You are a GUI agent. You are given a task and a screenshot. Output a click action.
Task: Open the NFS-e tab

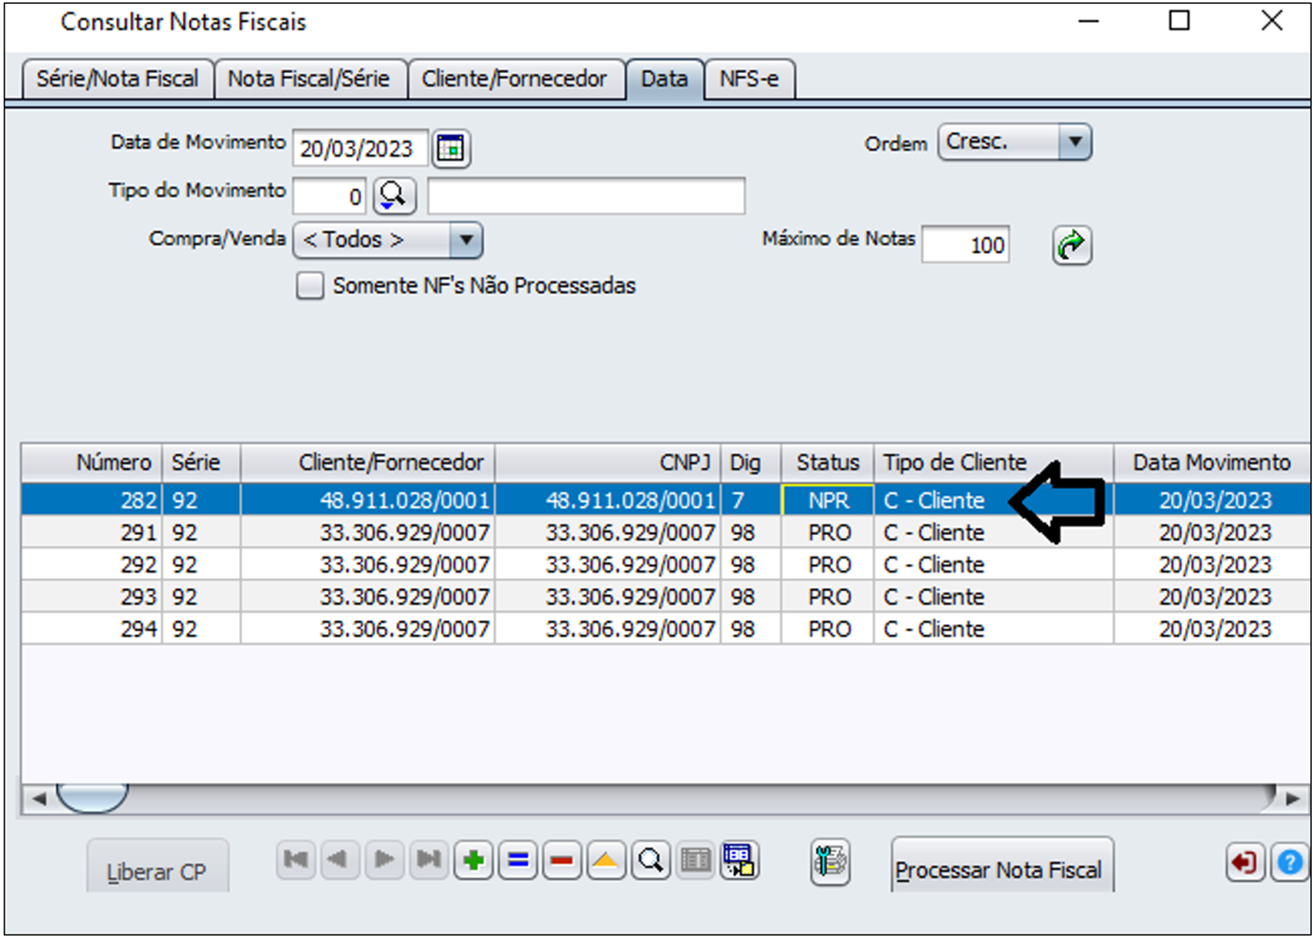pos(748,79)
